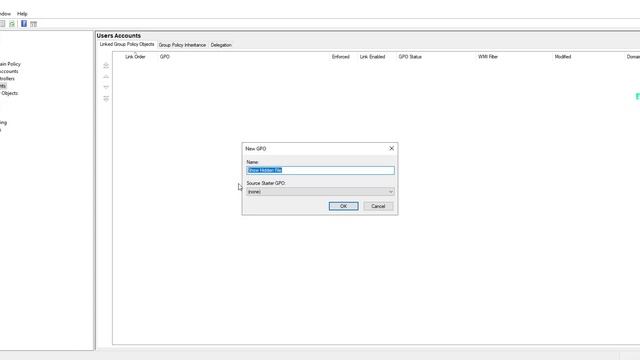Move link down one position arrow
Image resolution: width=640 pixels, height=360 pixels.
pyautogui.click(x=106, y=87)
